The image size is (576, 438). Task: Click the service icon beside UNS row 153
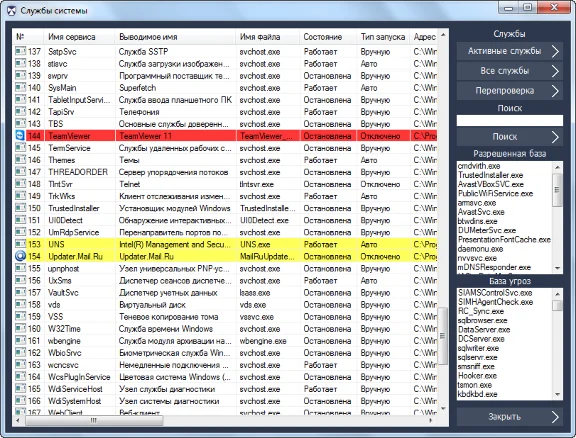tap(20, 244)
